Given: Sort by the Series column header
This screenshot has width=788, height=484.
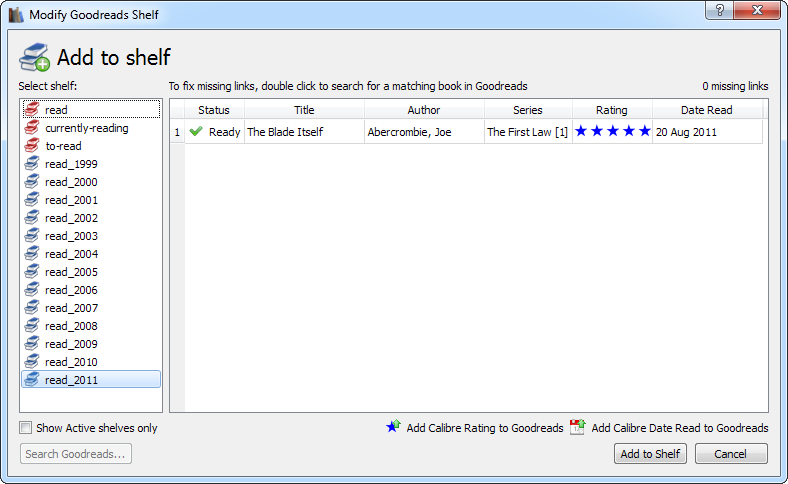Looking at the screenshot, I should click(528, 110).
